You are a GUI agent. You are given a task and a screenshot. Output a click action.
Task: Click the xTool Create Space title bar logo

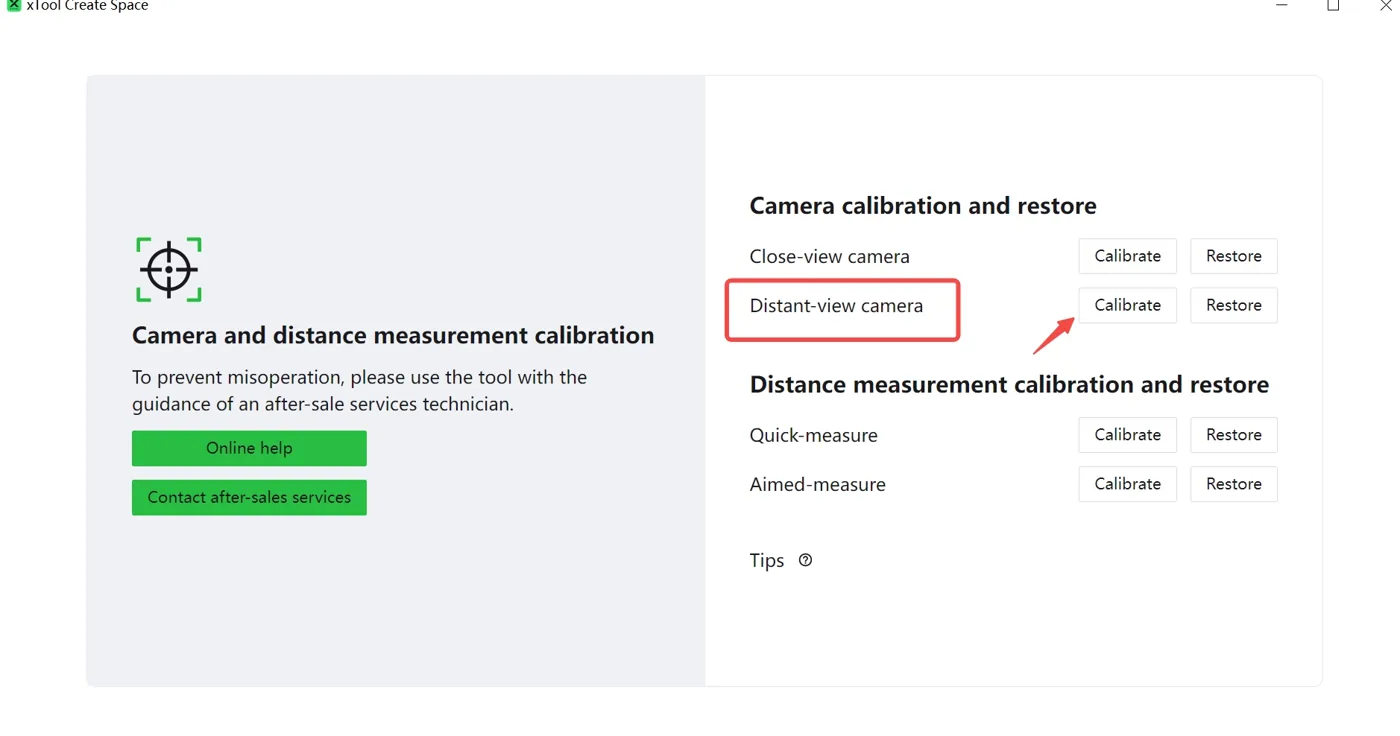coord(13,5)
